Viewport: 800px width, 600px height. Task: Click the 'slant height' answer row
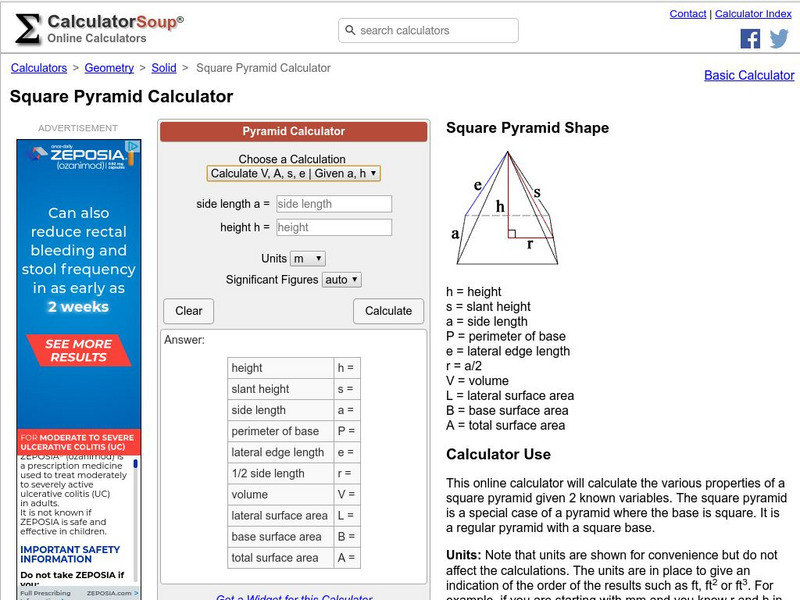point(294,389)
